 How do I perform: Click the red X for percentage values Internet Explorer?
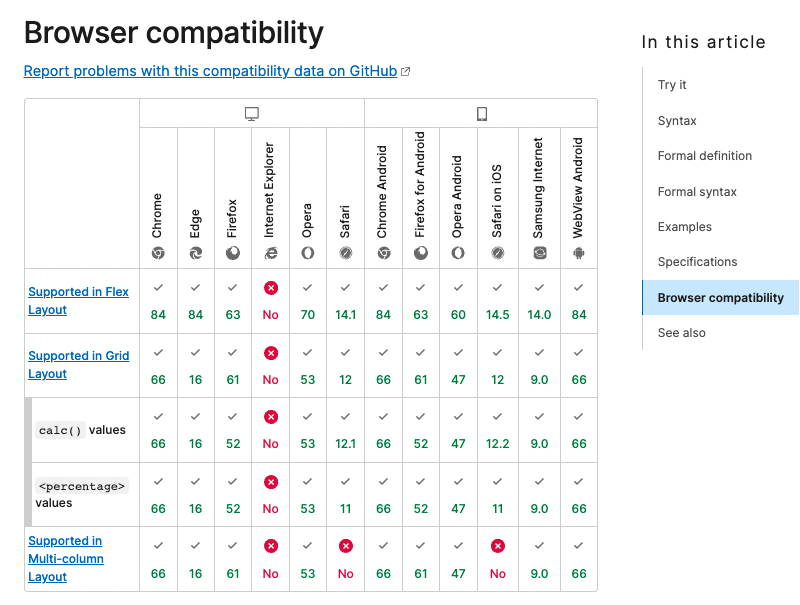(x=271, y=482)
